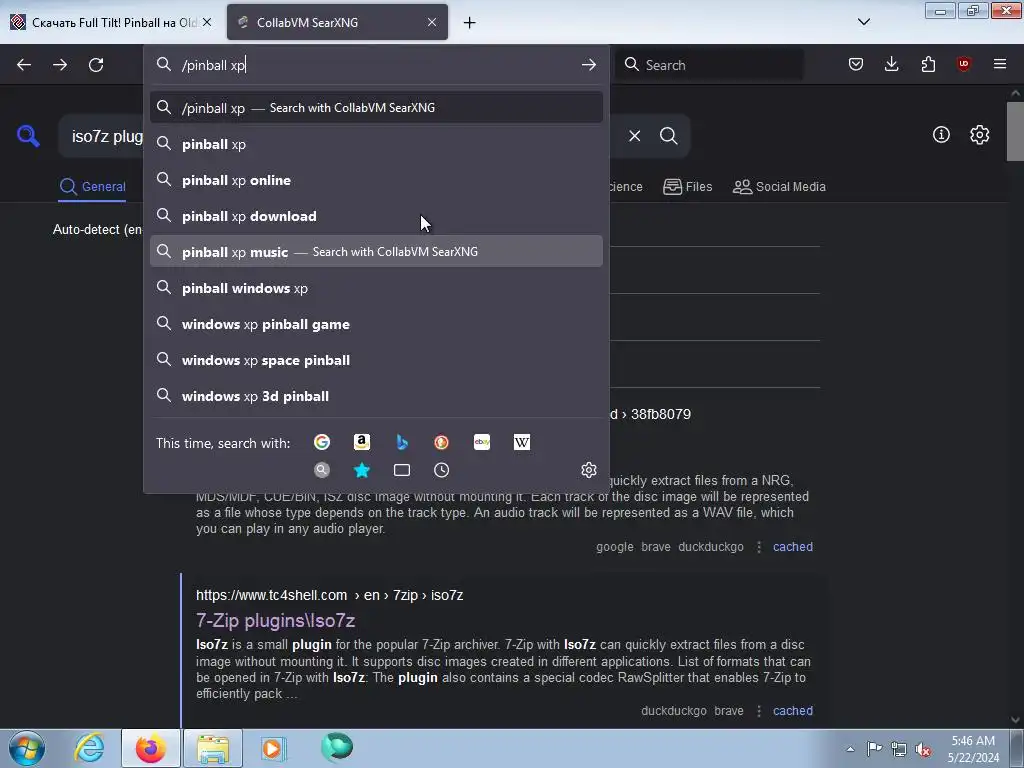Viewport: 1024px width, 768px height.
Task: Search this time with Google
Action: [x=322, y=442]
